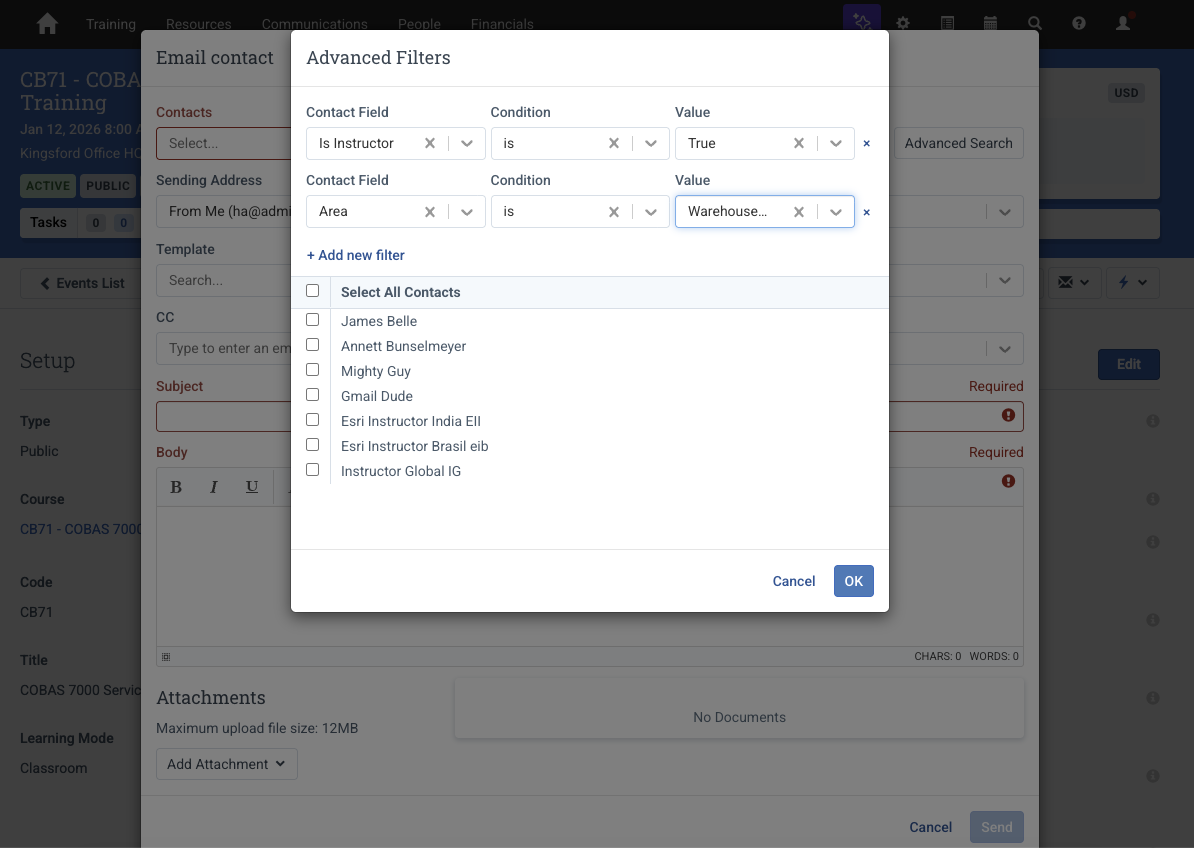
Task: Expand condition dropdown for Is Instructor filter
Action: tap(651, 143)
